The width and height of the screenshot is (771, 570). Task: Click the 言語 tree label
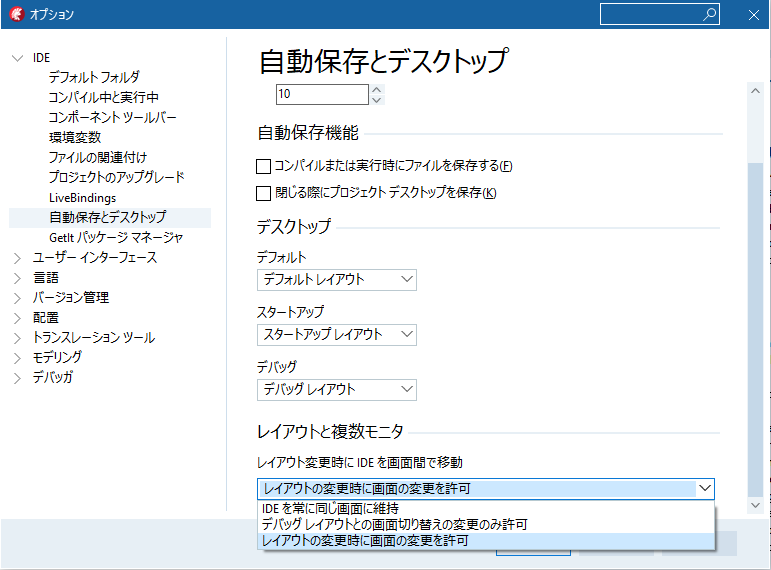click(46, 278)
